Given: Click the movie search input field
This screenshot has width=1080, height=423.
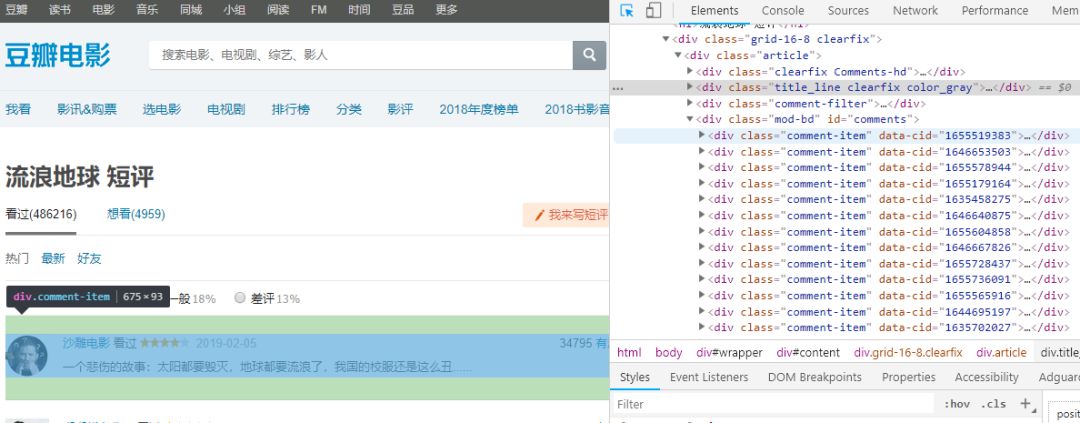Looking at the screenshot, I should [361, 55].
